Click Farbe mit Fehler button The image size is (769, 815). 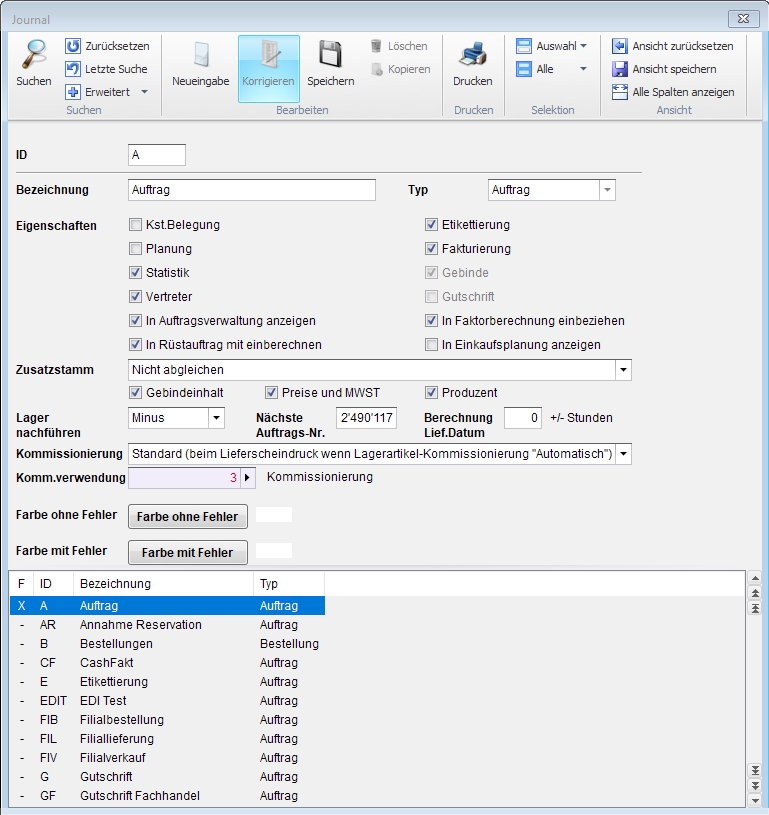point(188,552)
